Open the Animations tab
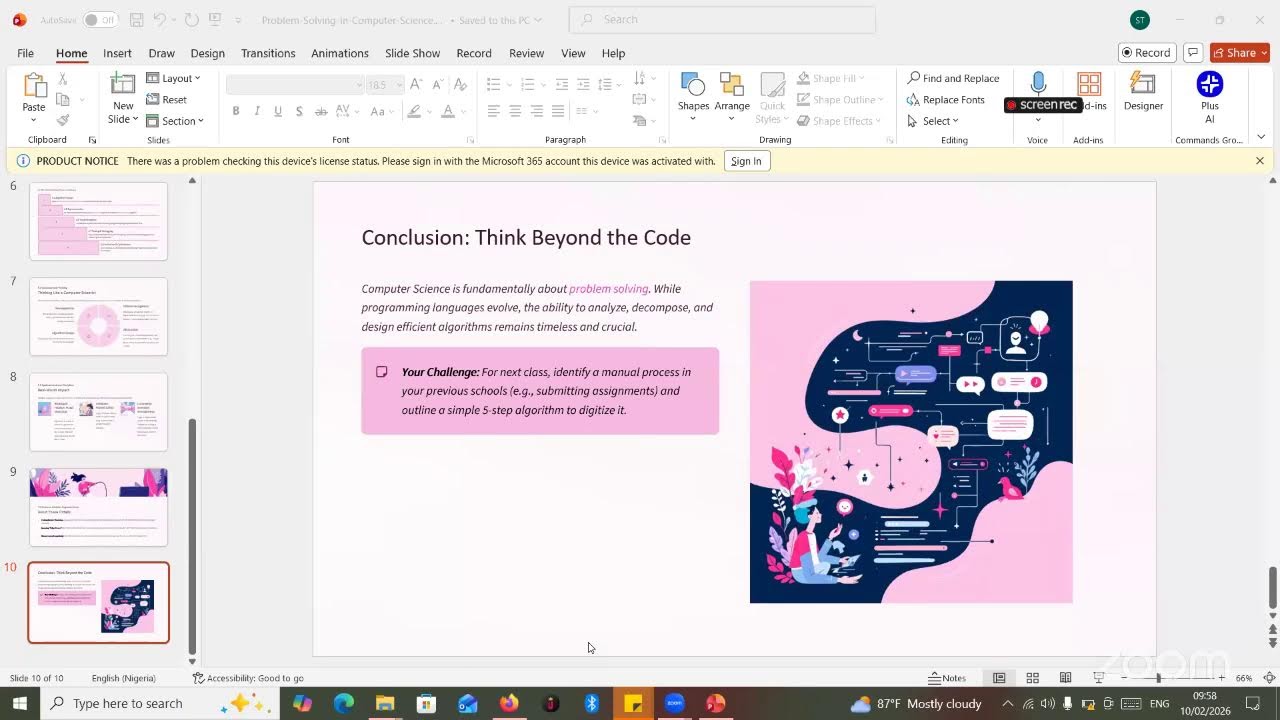Image resolution: width=1280 pixels, height=720 pixels. tap(340, 53)
